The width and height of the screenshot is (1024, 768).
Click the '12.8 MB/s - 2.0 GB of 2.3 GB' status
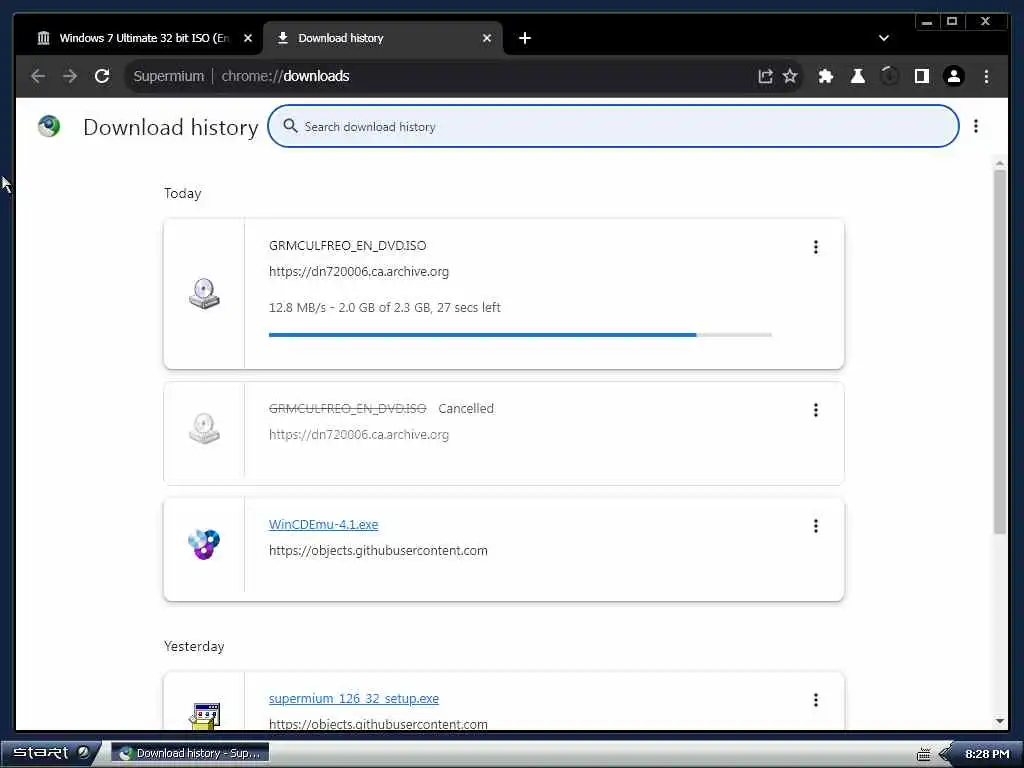point(385,308)
